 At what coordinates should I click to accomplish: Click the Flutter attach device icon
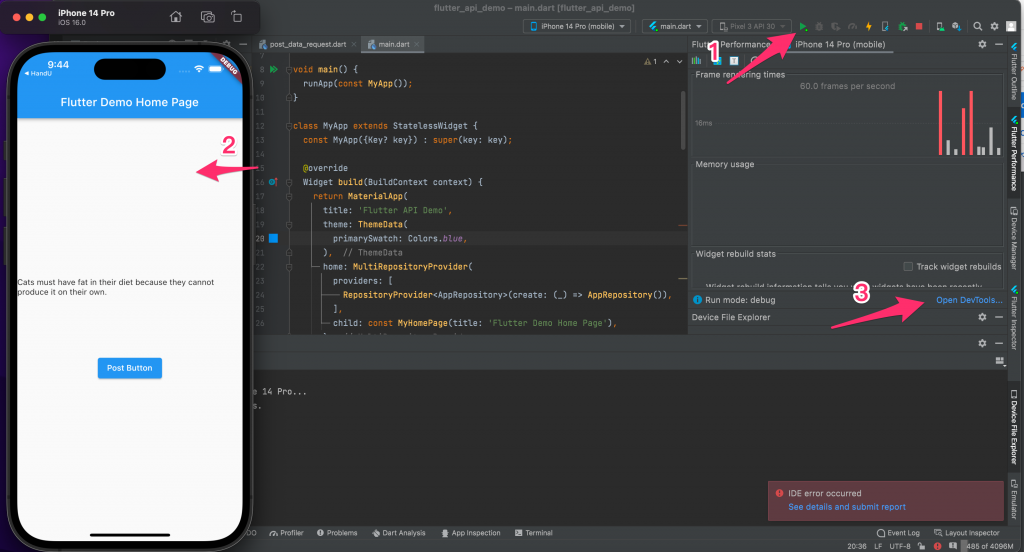[x=885, y=27]
